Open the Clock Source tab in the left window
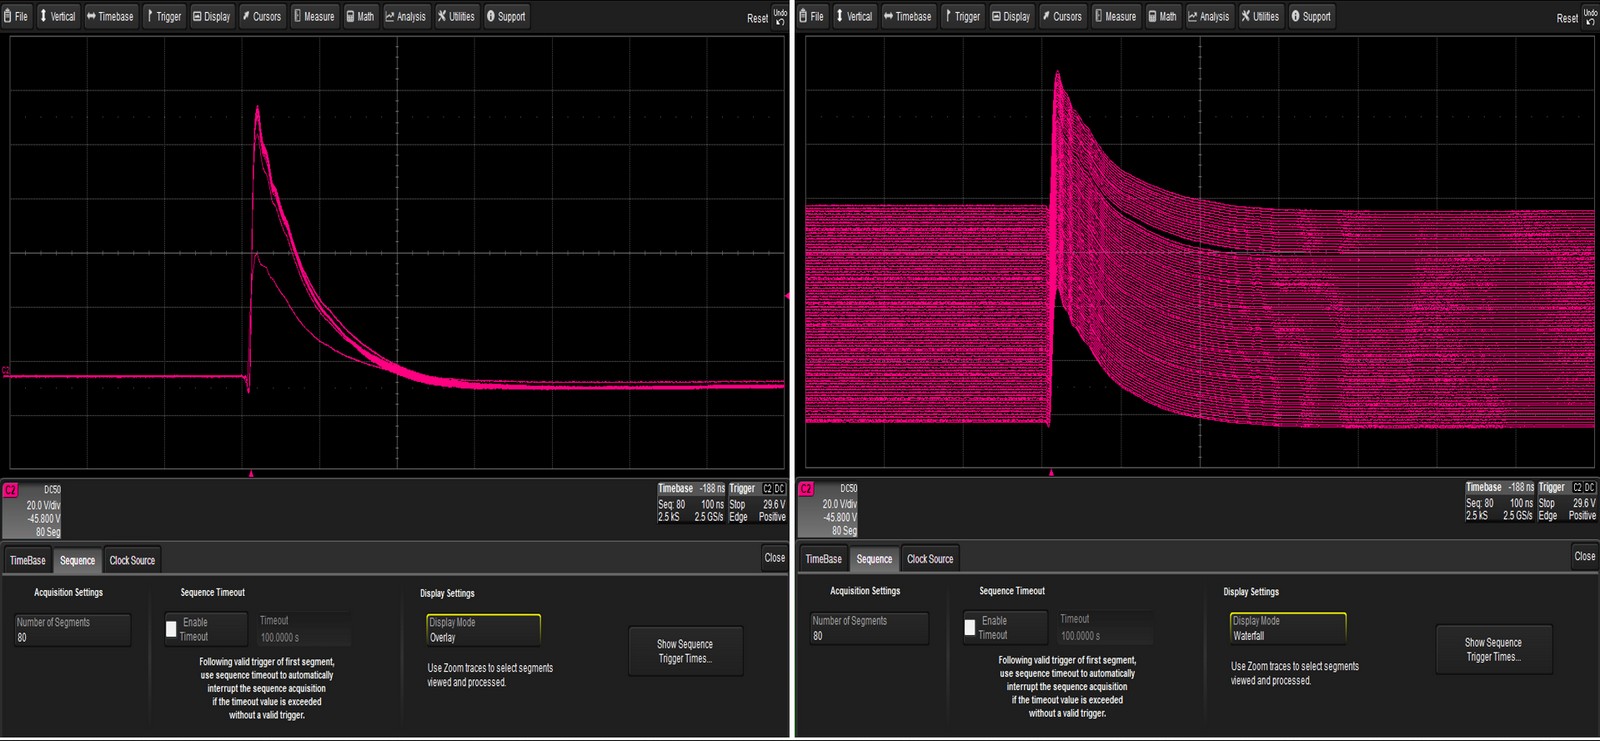The width and height of the screenshot is (1600, 741). pos(132,560)
